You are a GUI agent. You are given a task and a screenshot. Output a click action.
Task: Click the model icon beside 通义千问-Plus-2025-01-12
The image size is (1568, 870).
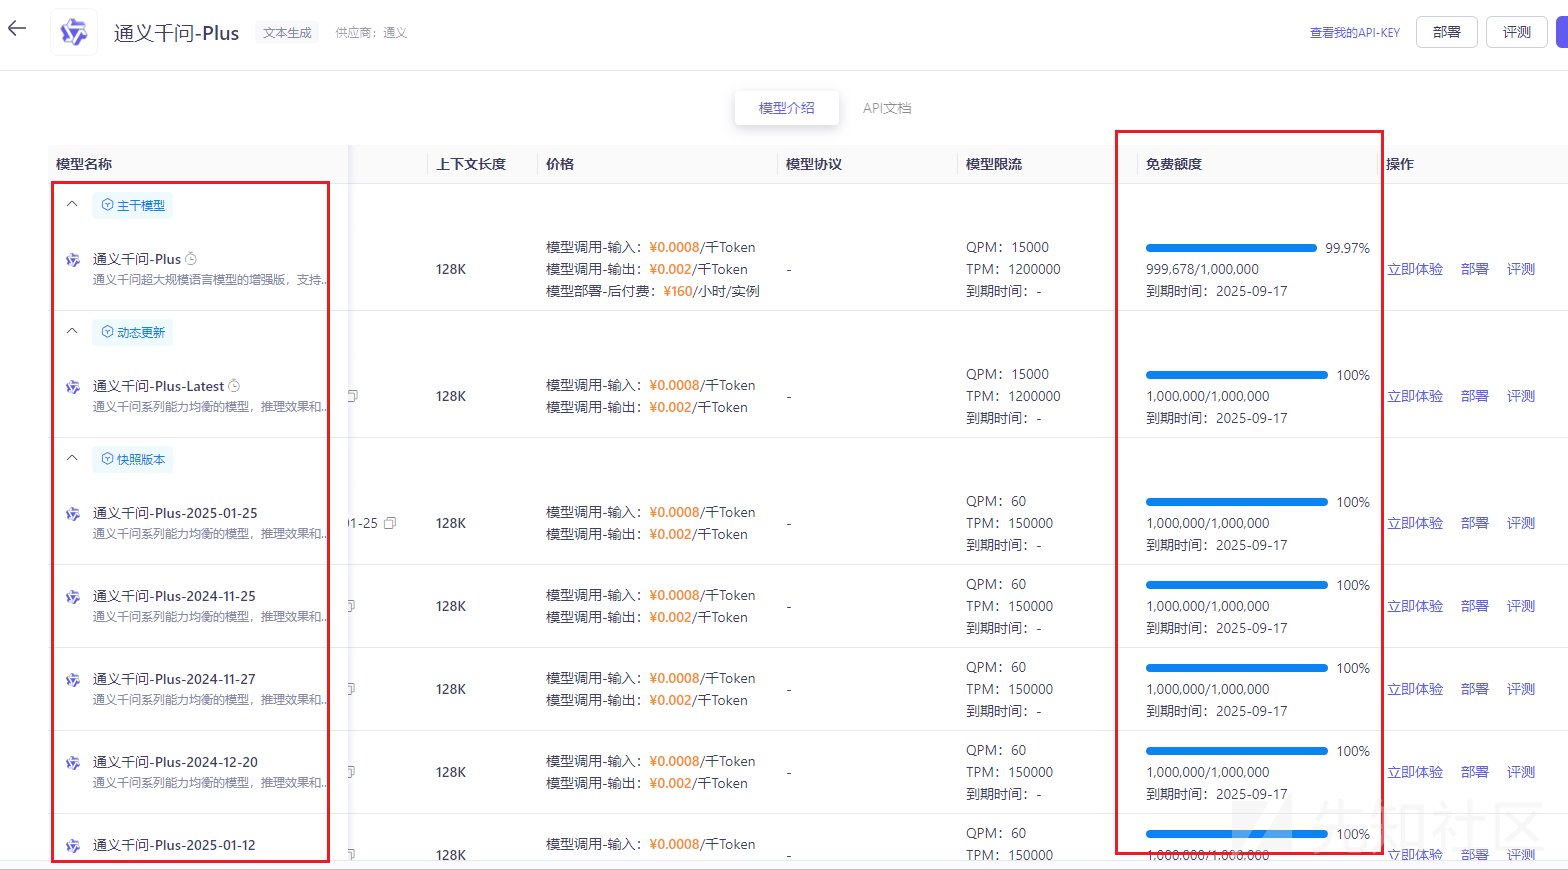point(73,846)
